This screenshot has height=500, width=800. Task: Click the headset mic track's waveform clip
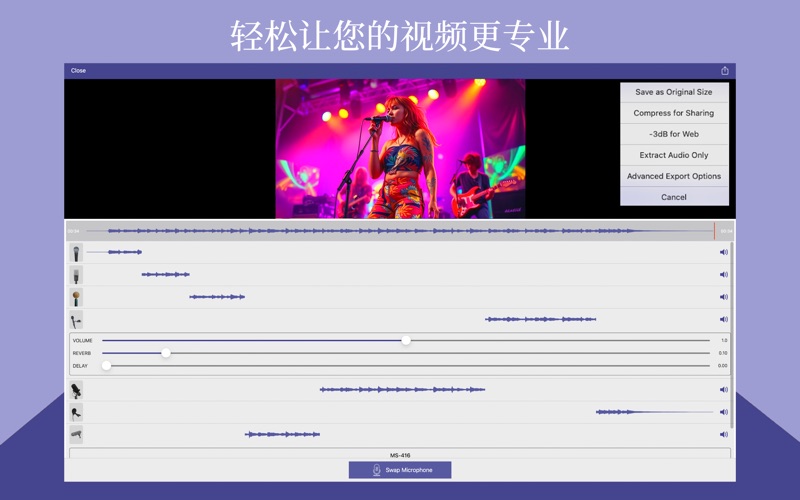pos(540,319)
